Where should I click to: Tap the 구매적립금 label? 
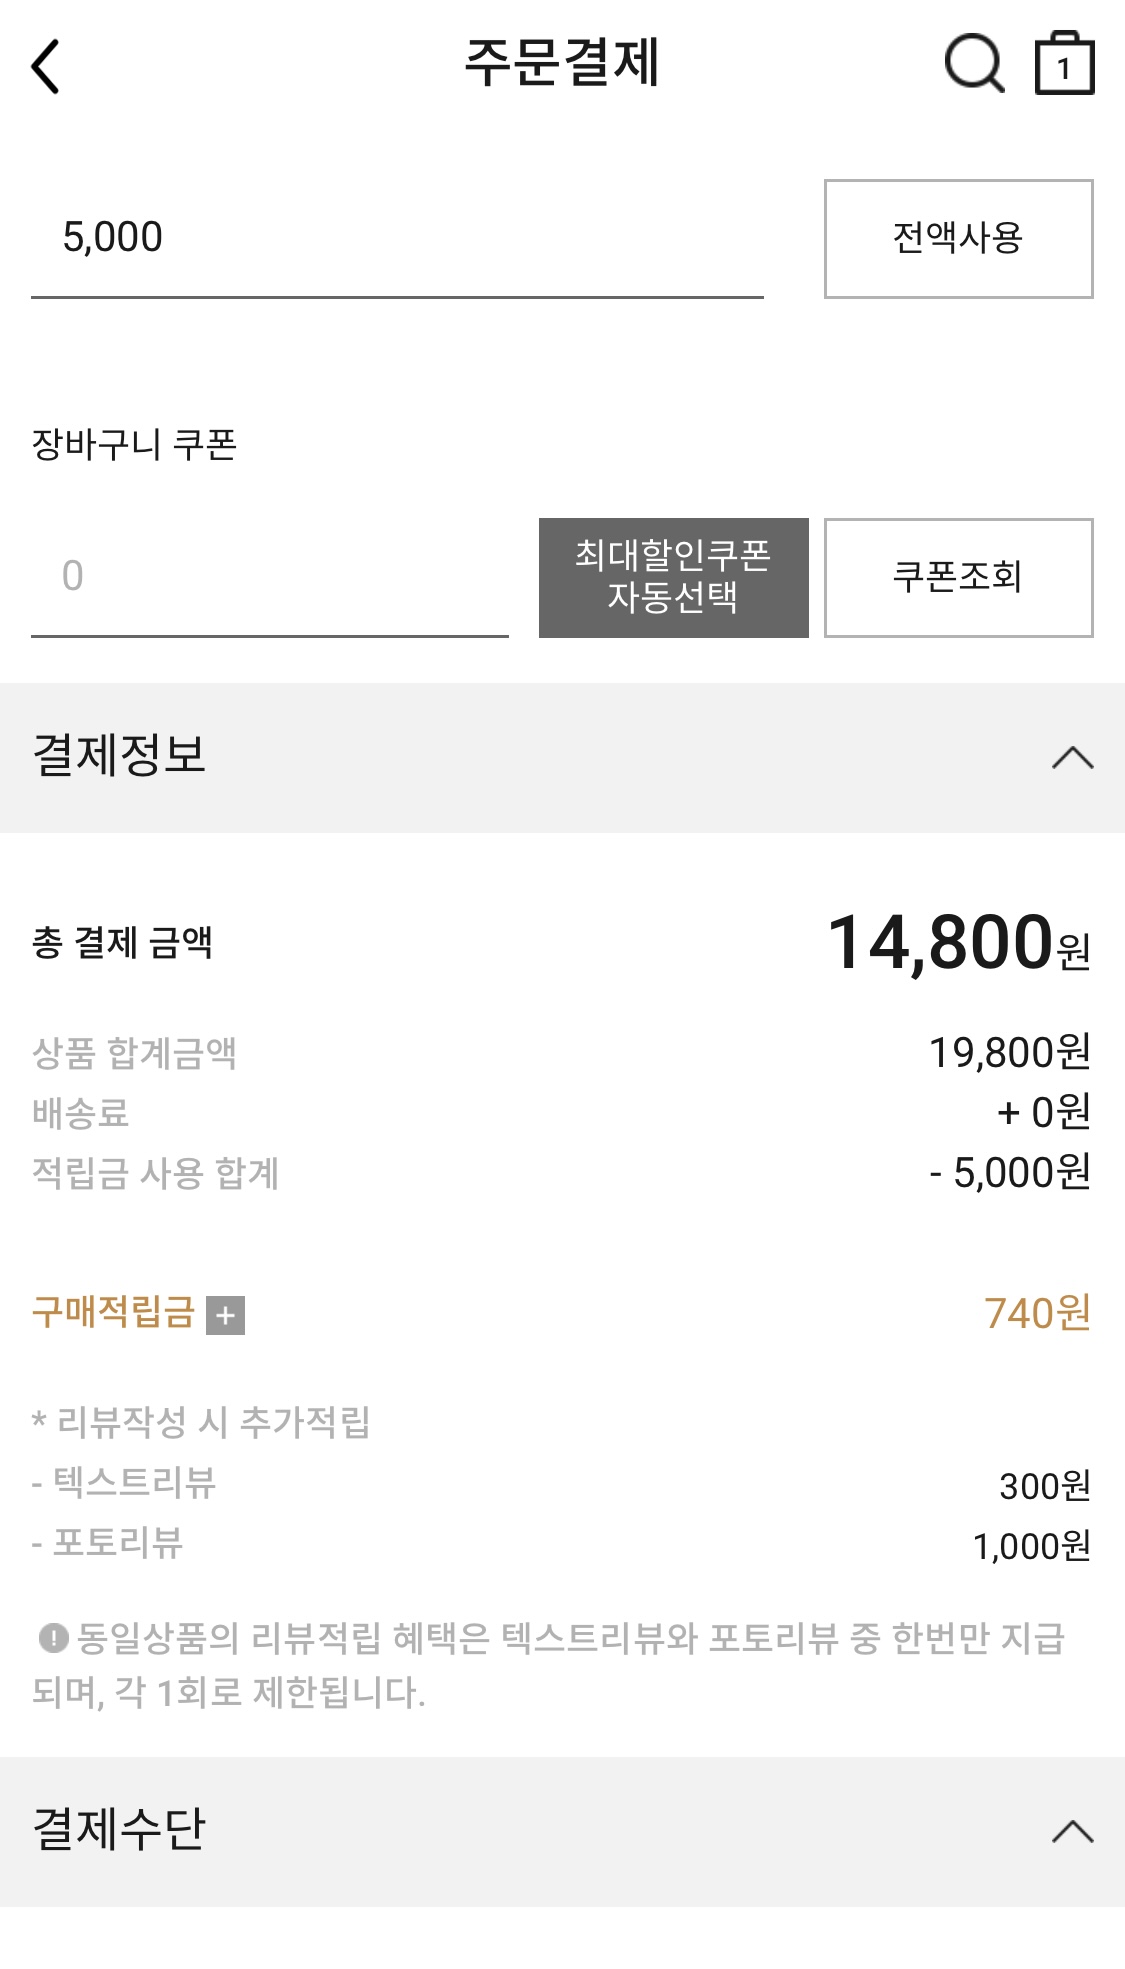pyautogui.click(x=113, y=1312)
